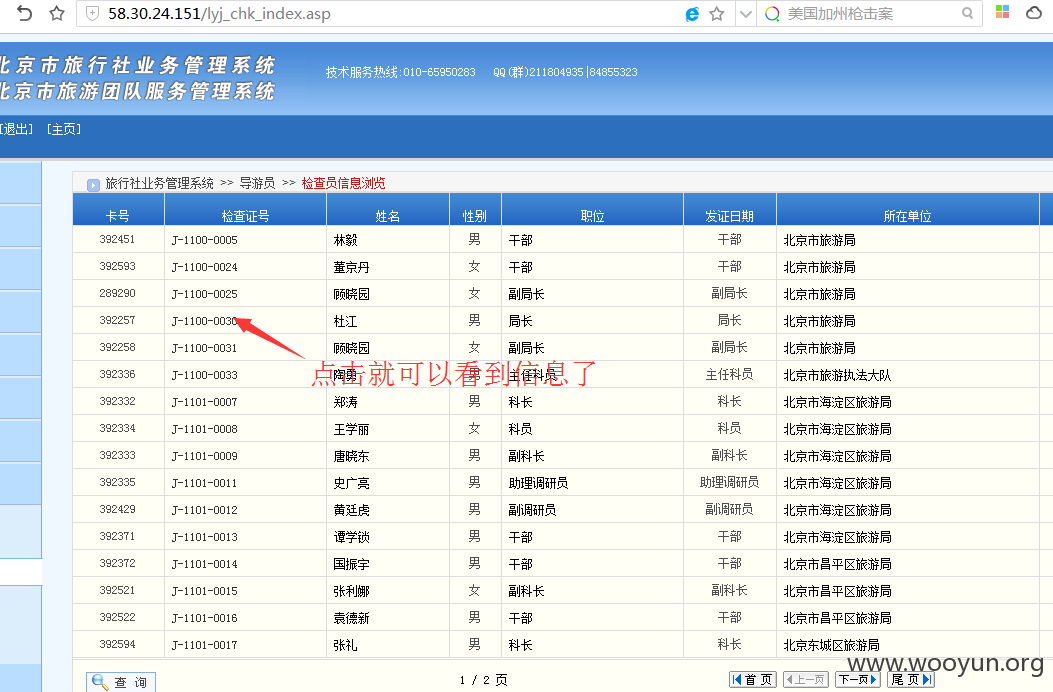Click the IE compatibility mode icon
This screenshot has width=1053, height=692.
(x=692, y=13)
